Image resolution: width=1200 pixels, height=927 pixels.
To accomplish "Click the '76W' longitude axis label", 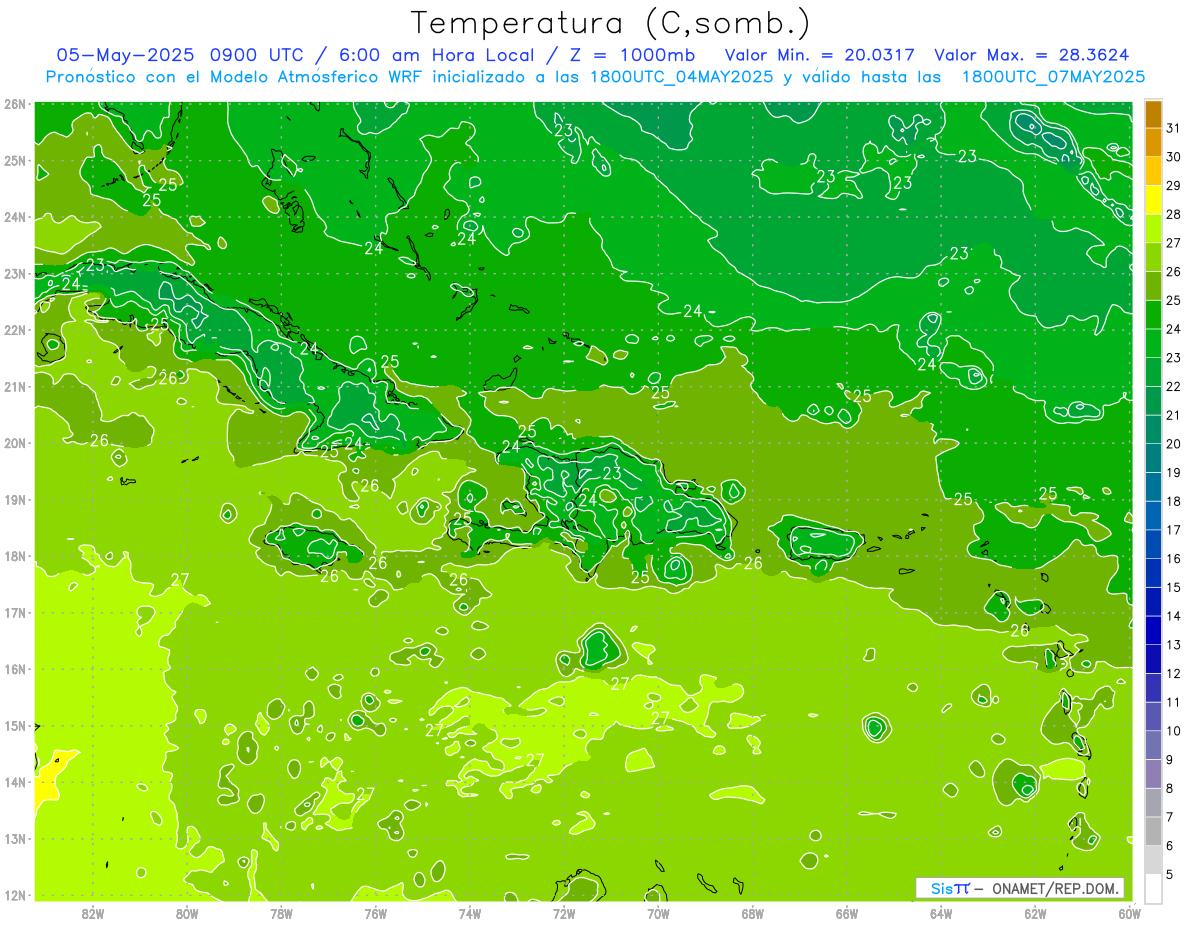I will (x=375, y=912).
